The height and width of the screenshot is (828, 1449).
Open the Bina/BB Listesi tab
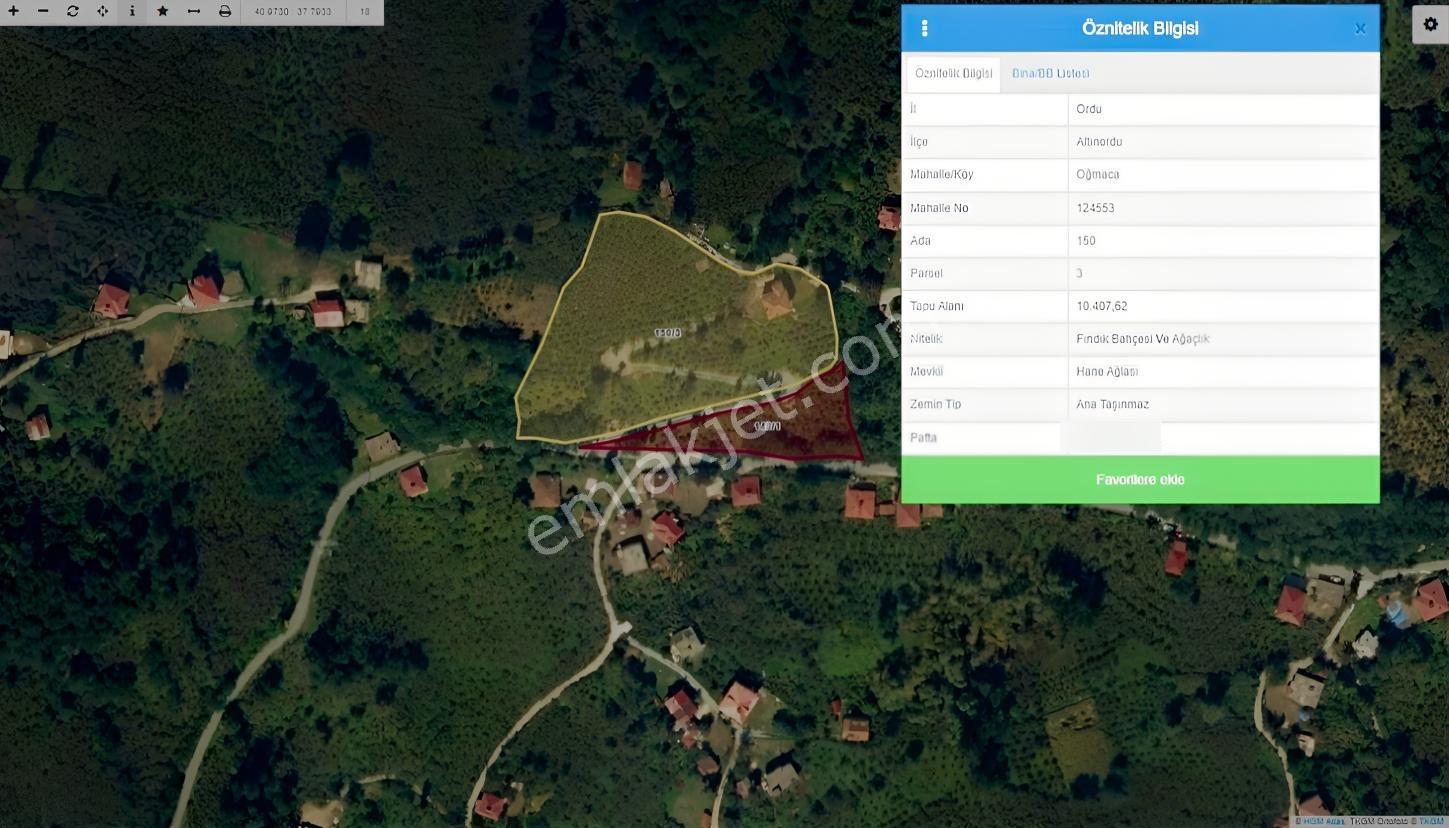tap(1051, 73)
